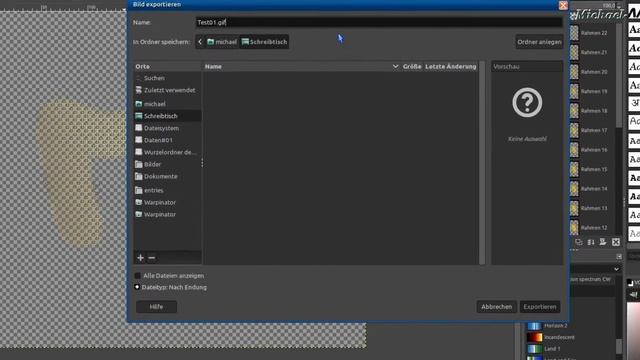Click add mask icon in layers panel

click(603, 242)
